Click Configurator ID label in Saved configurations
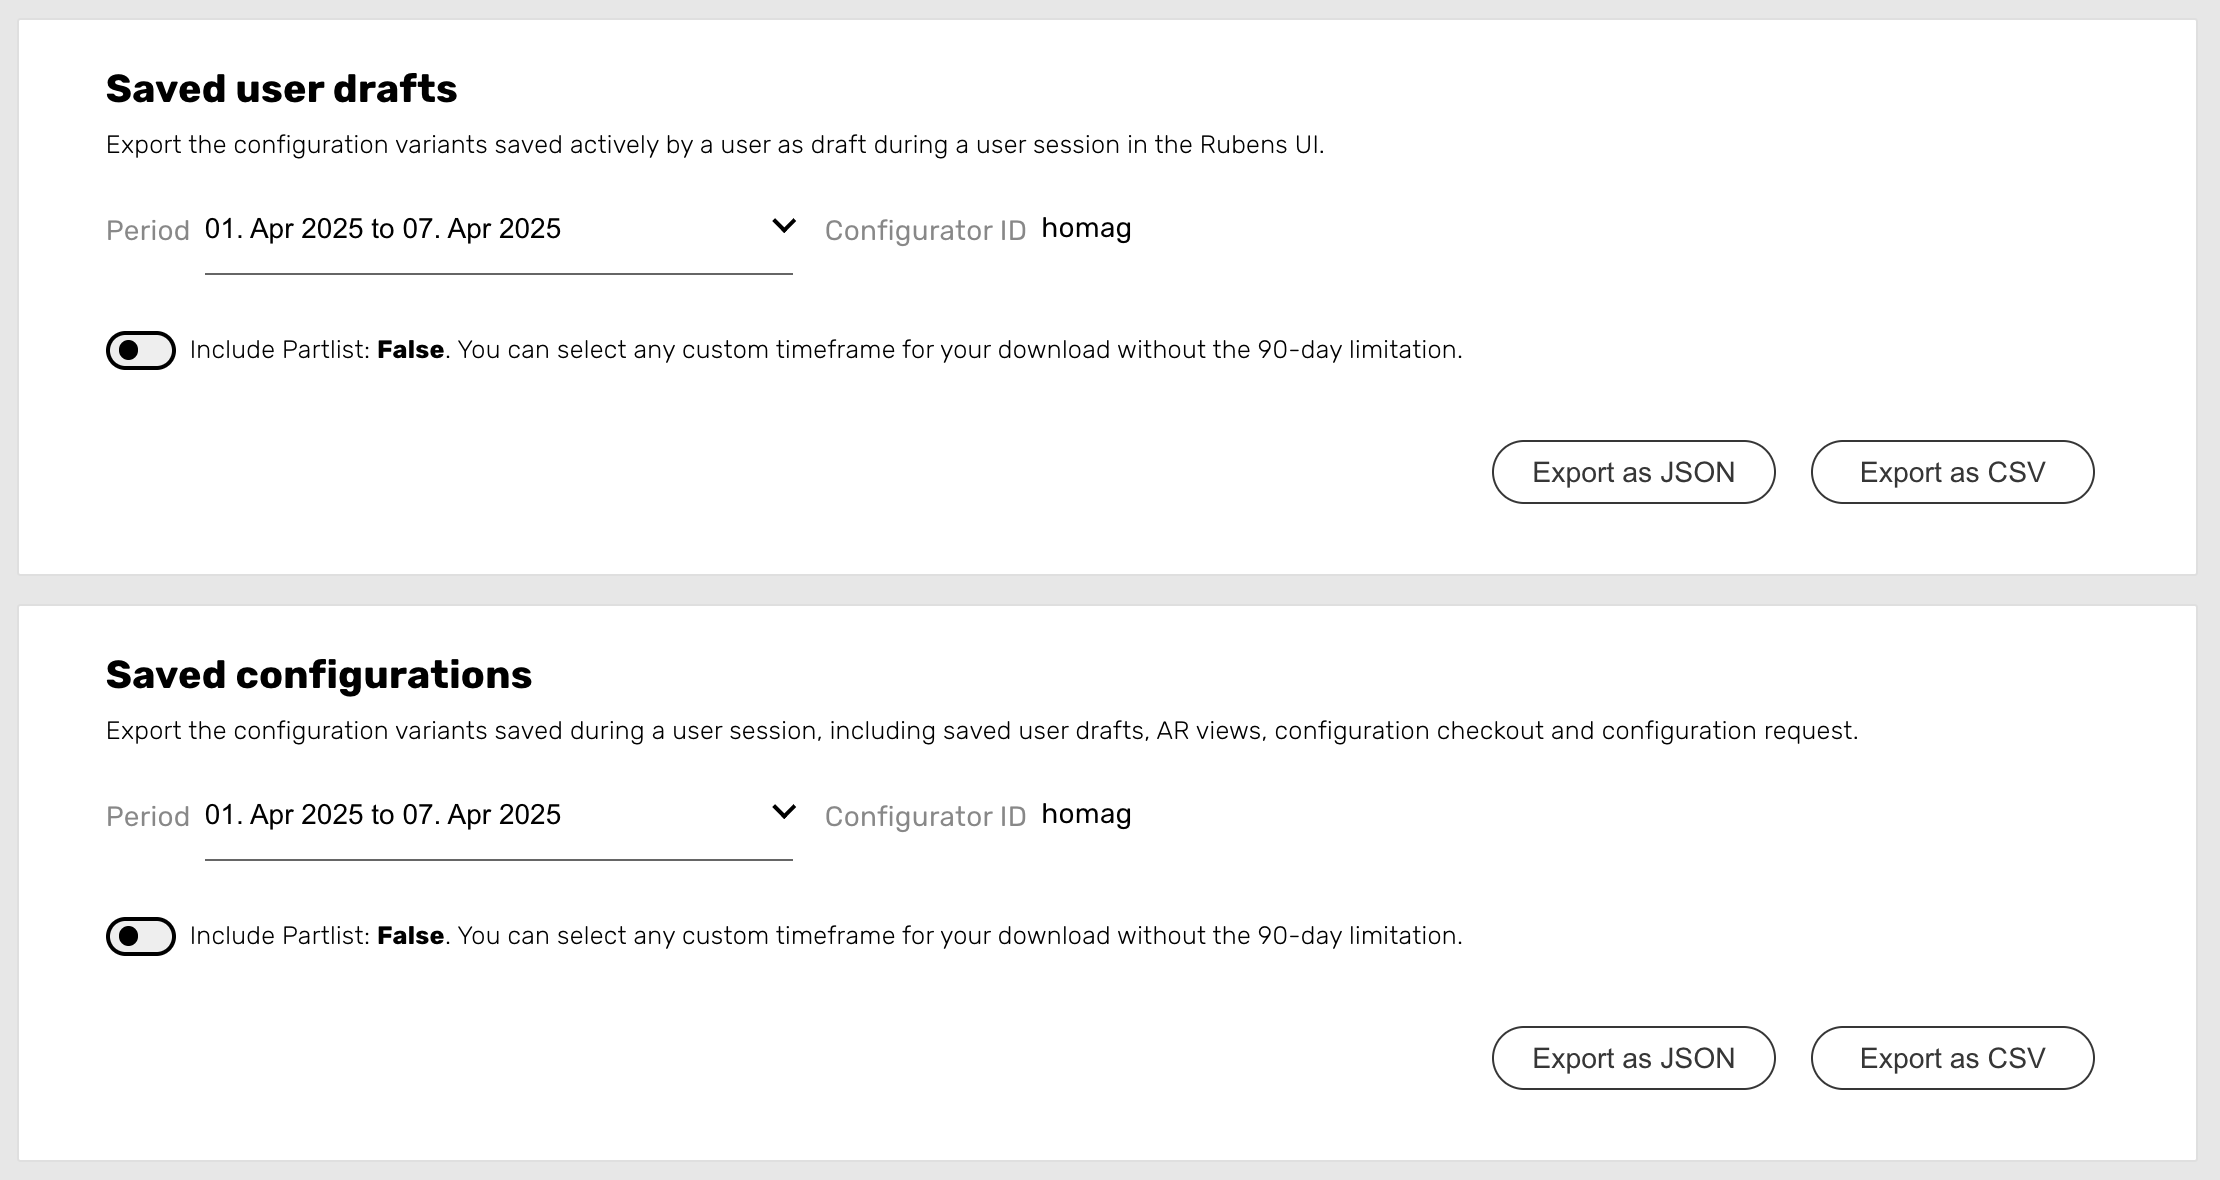Screen dimensions: 2220x1180 pyautogui.click(x=926, y=817)
